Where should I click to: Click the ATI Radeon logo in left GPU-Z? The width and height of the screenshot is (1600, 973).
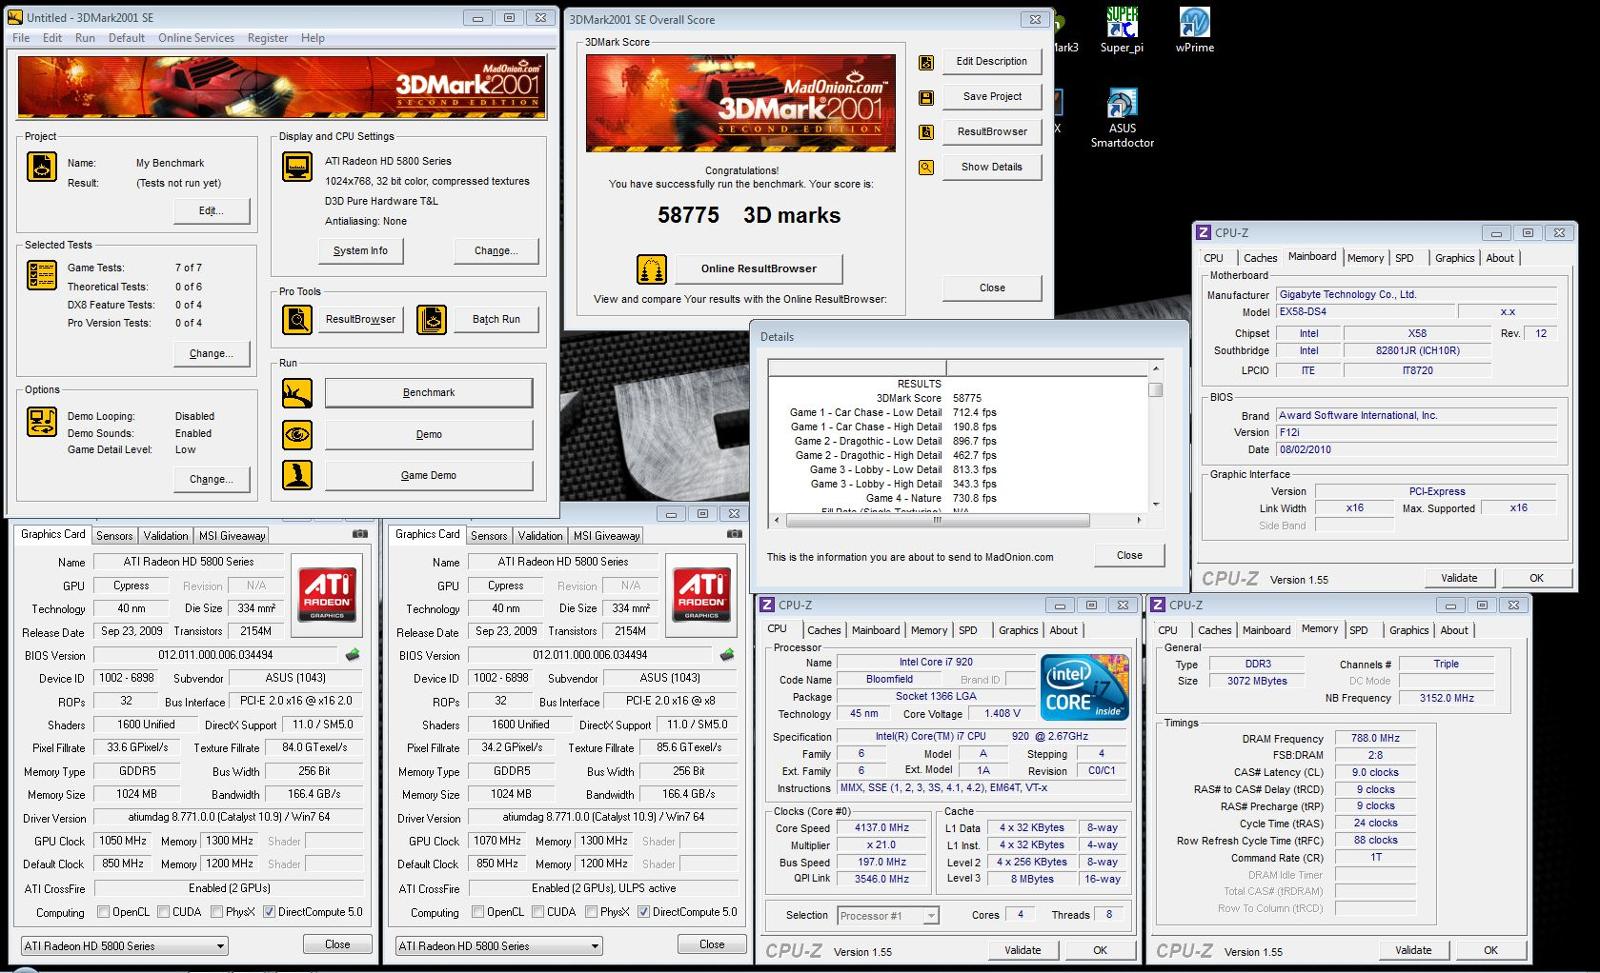[327, 593]
